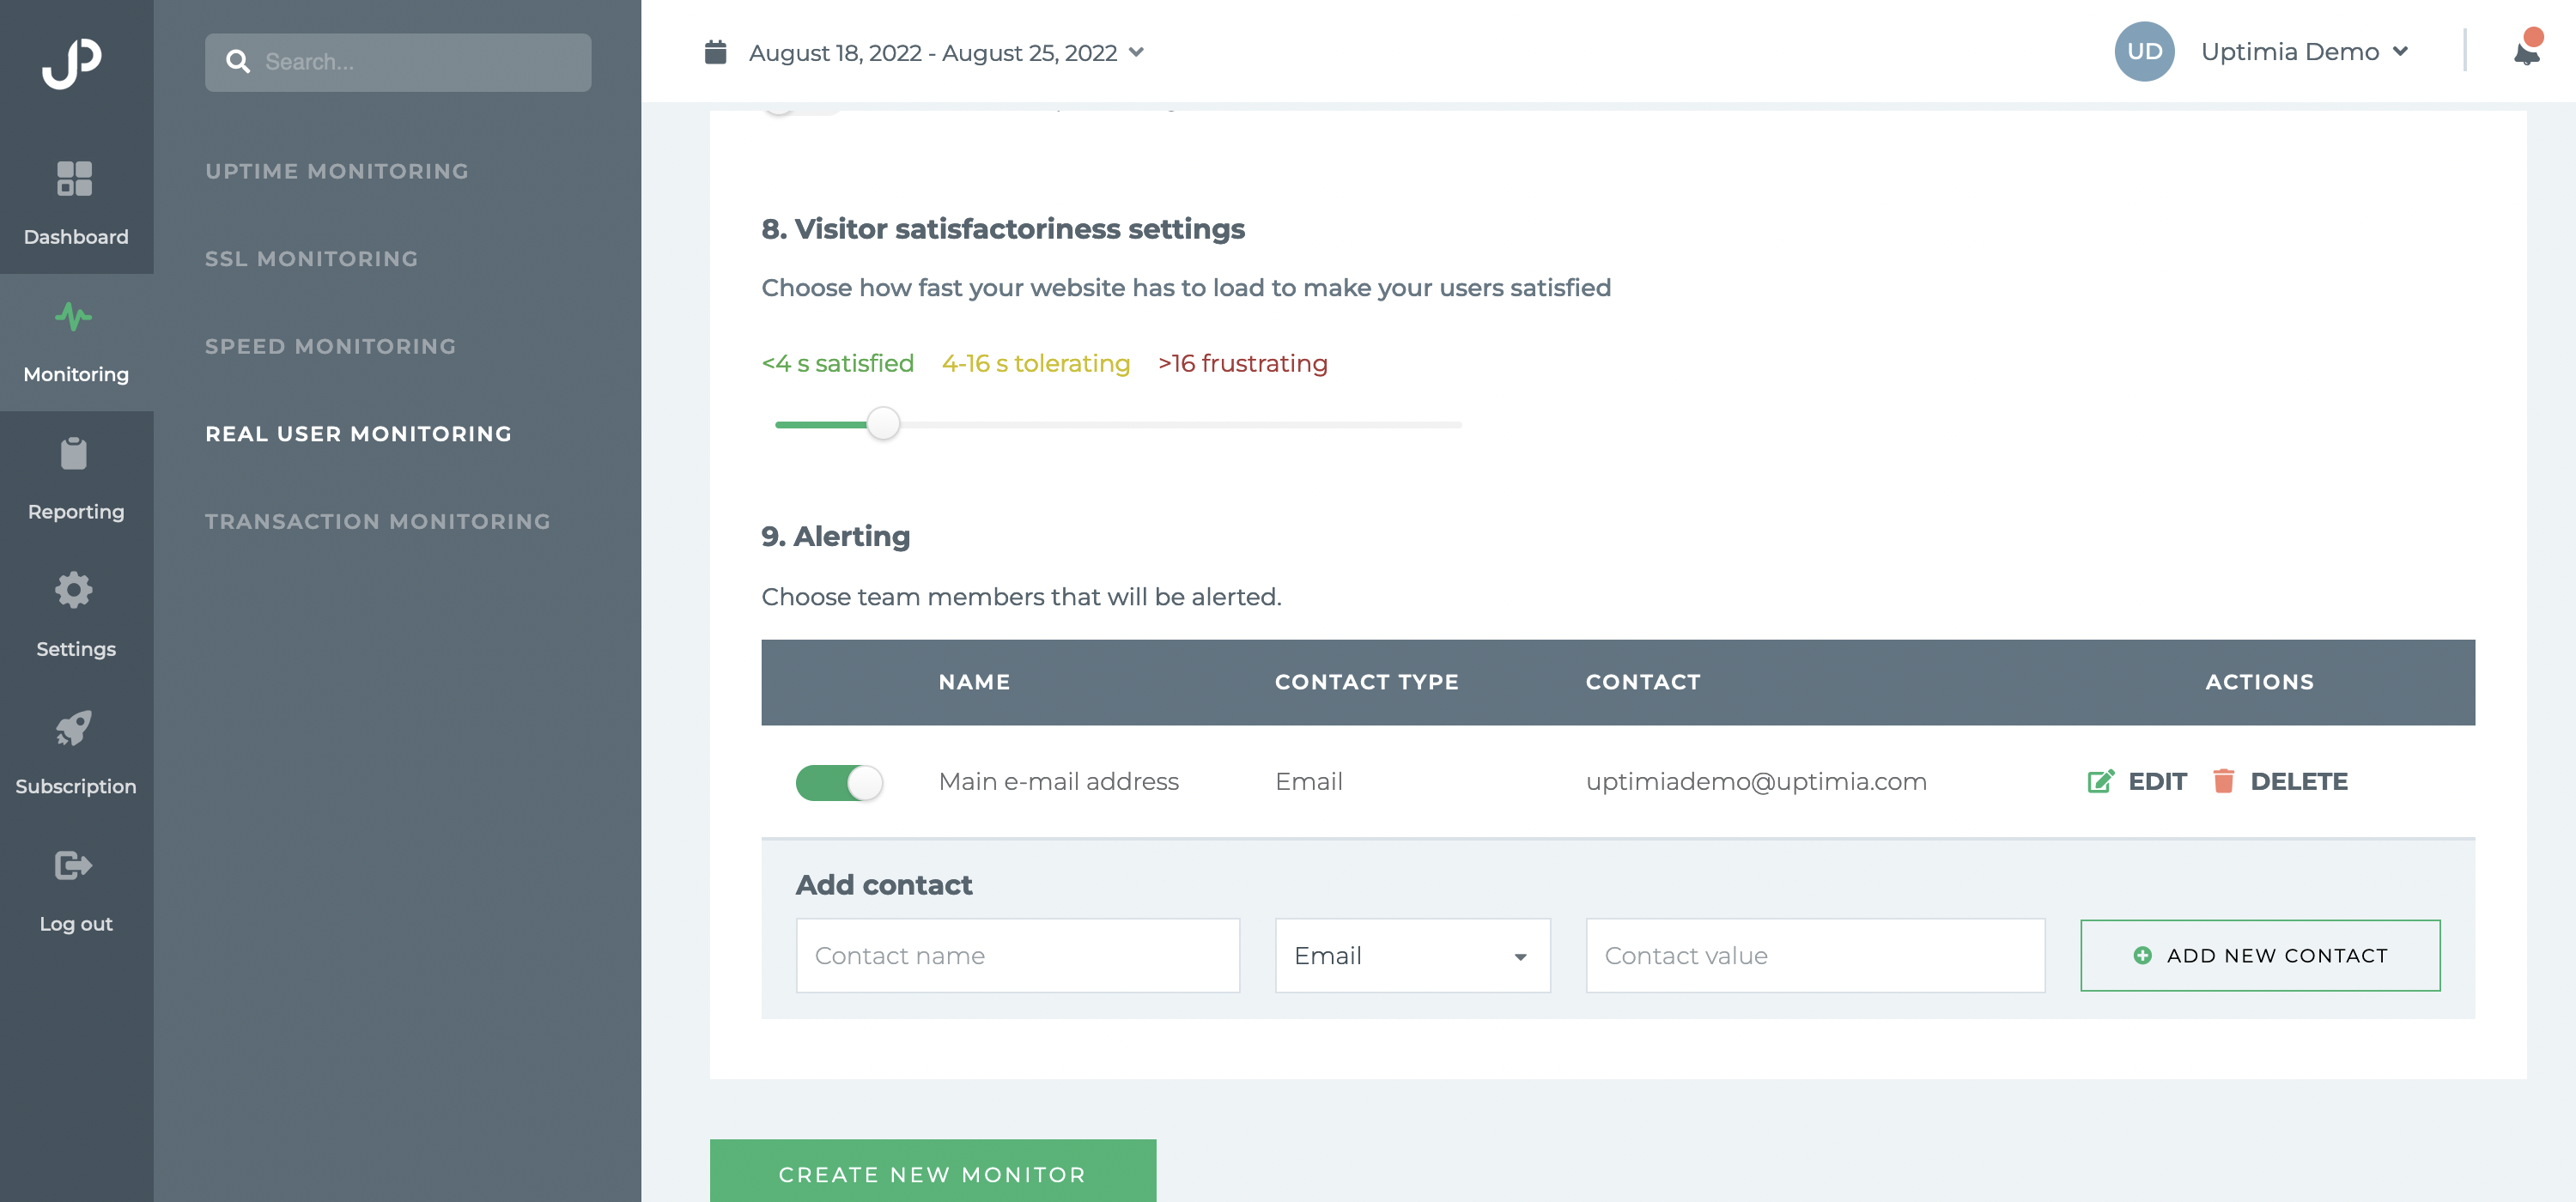Click the Add contact heading
This screenshot has height=1202, width=2576.
[884, 884]
